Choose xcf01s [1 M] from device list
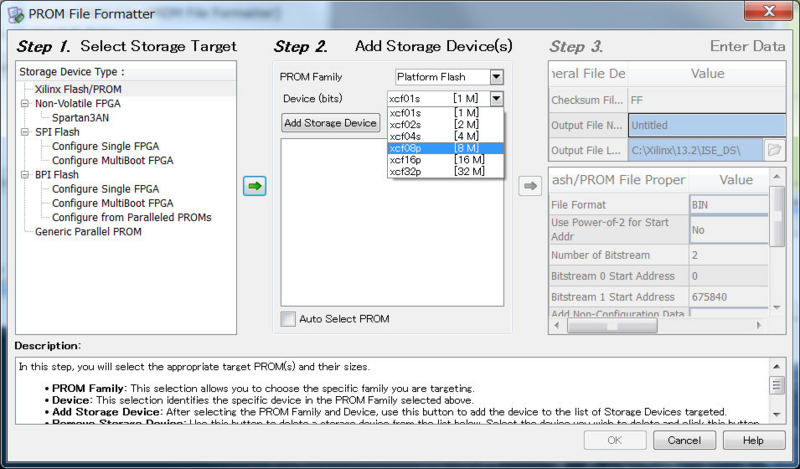Viewport: 800px width, 469px height. click(445, 113)
